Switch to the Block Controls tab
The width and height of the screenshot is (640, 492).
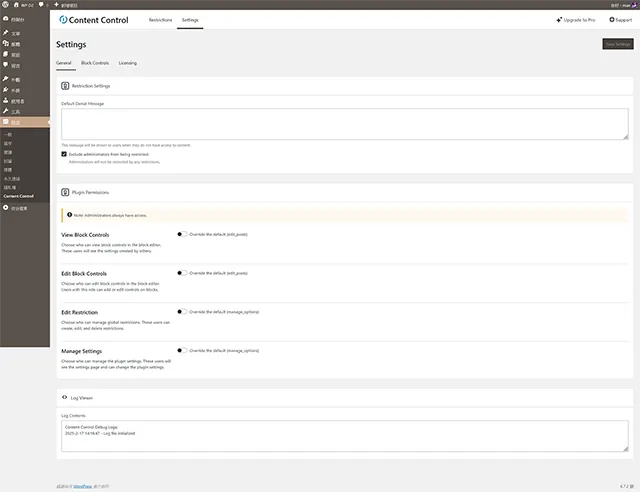(x=95, y=63)
